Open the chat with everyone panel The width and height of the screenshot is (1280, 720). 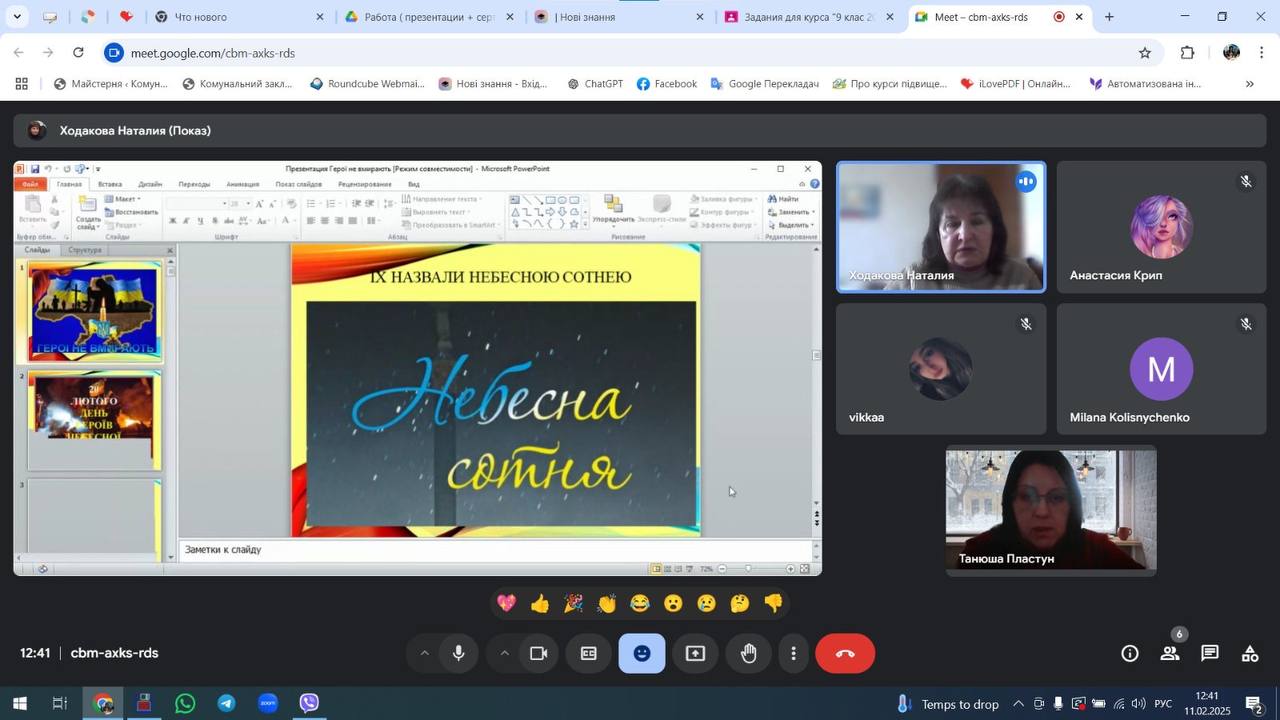[1210, 654]
